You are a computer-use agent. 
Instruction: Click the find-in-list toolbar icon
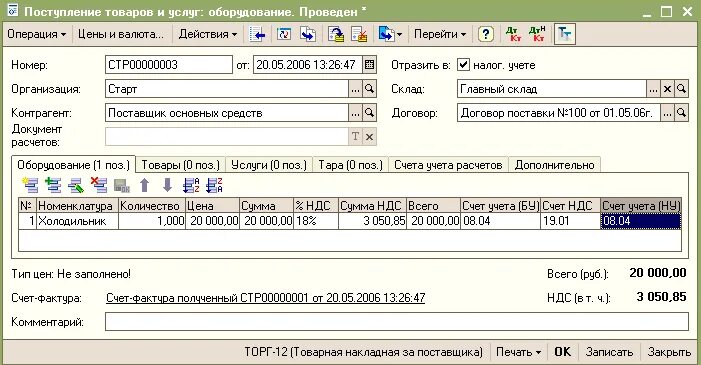pyautogui.click(x=308, y=34)
